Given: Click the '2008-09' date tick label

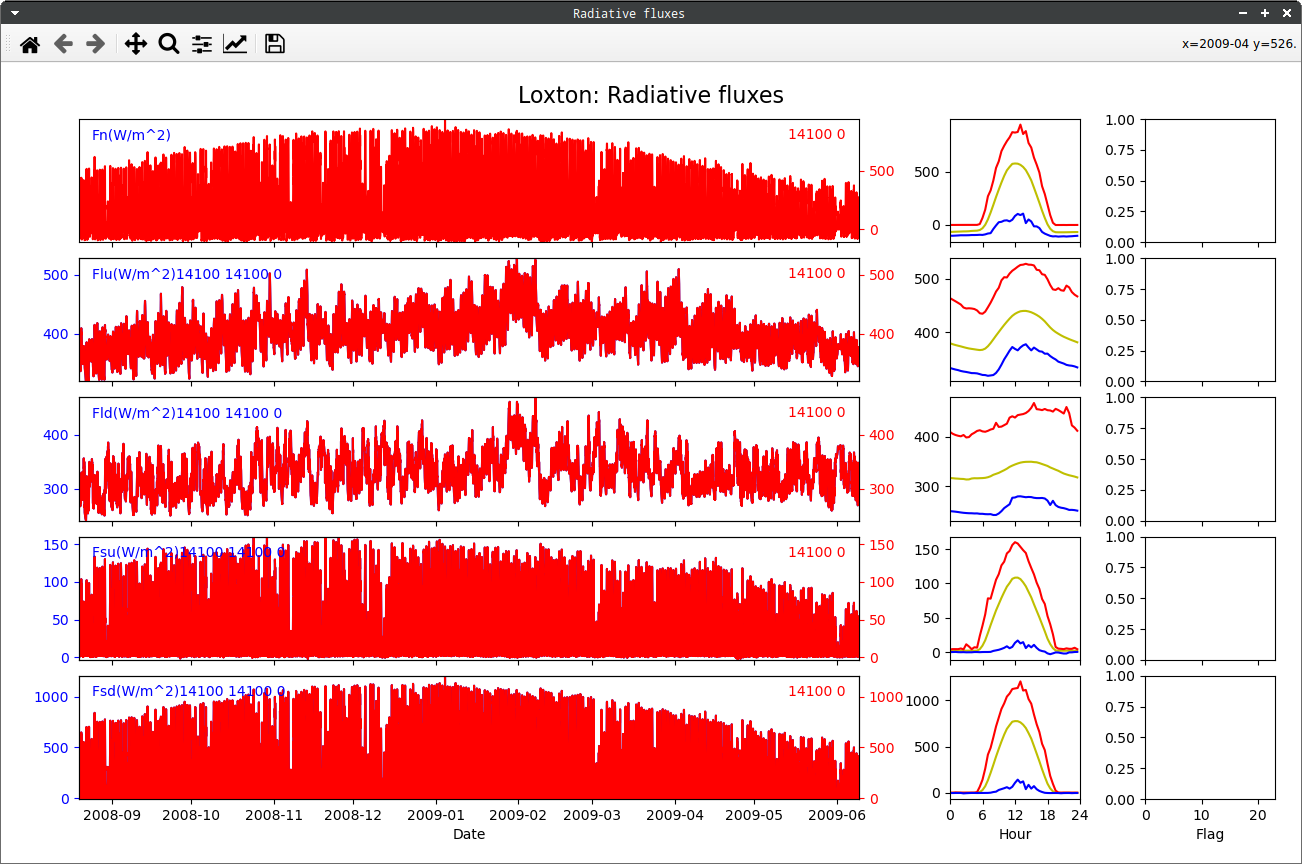Looking at the screenshot, I should (111, 815).
